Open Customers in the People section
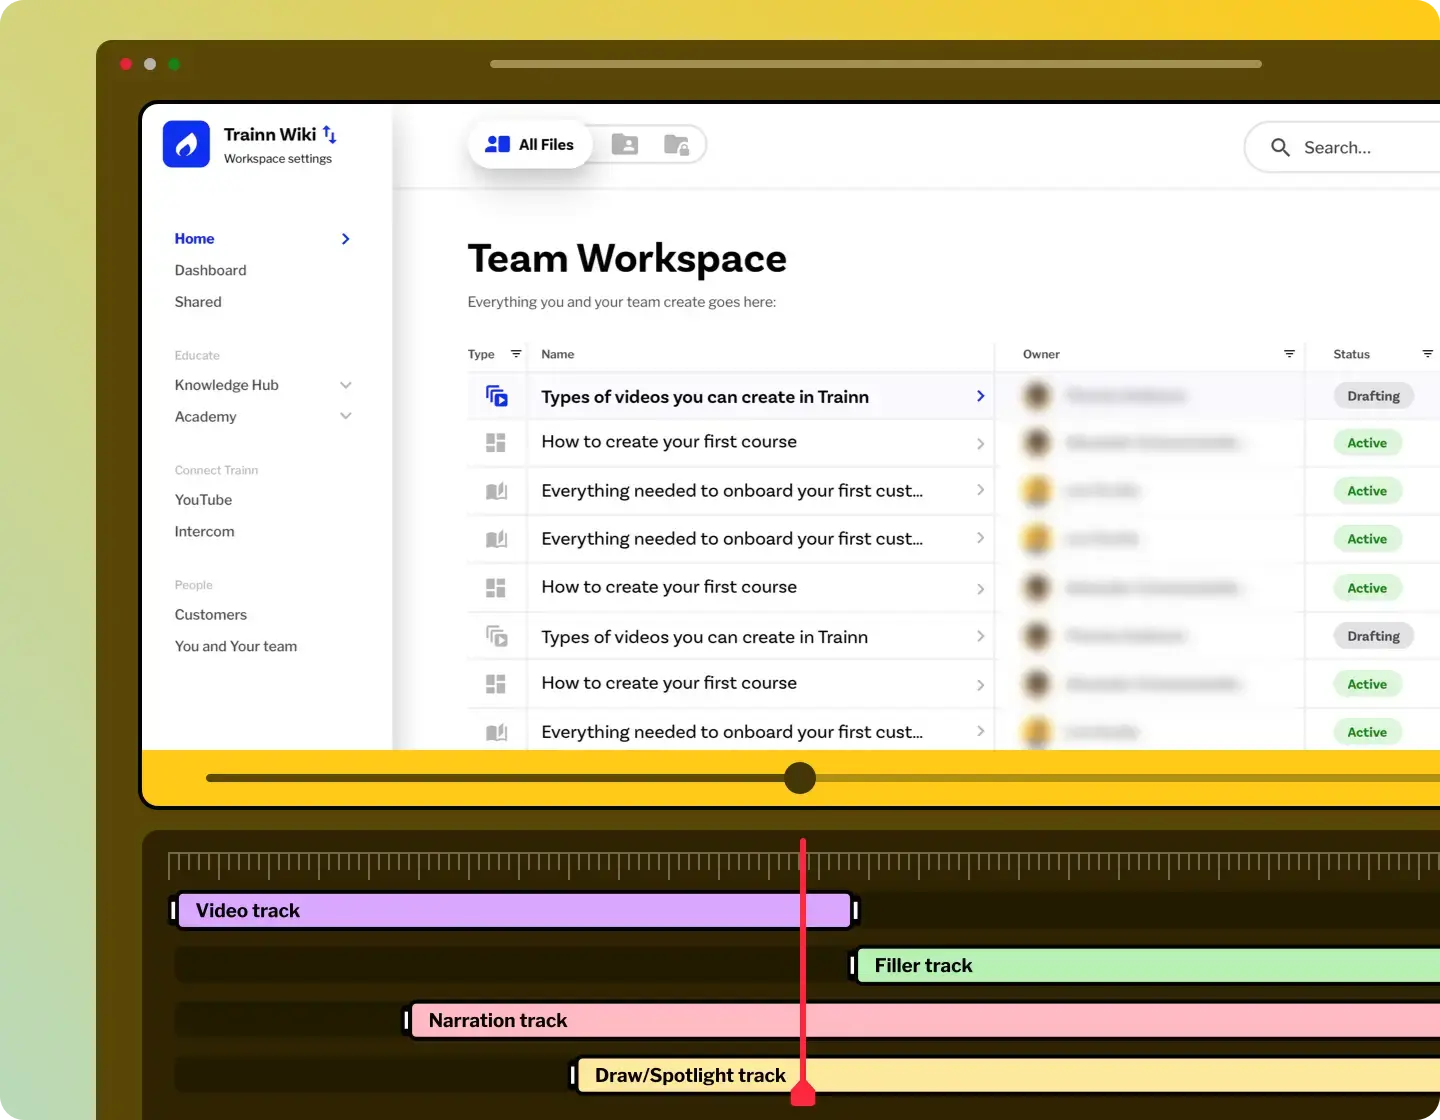The image size is (1440, 1120). (x=210, y=615)
